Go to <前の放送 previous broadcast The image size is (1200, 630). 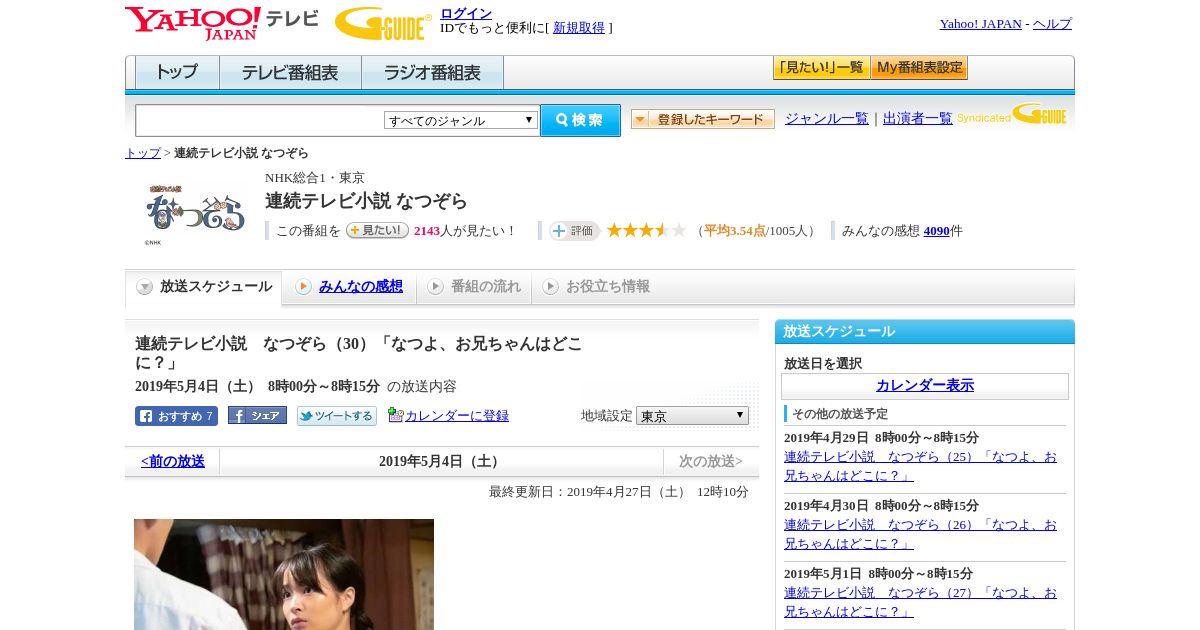[173, 462]
